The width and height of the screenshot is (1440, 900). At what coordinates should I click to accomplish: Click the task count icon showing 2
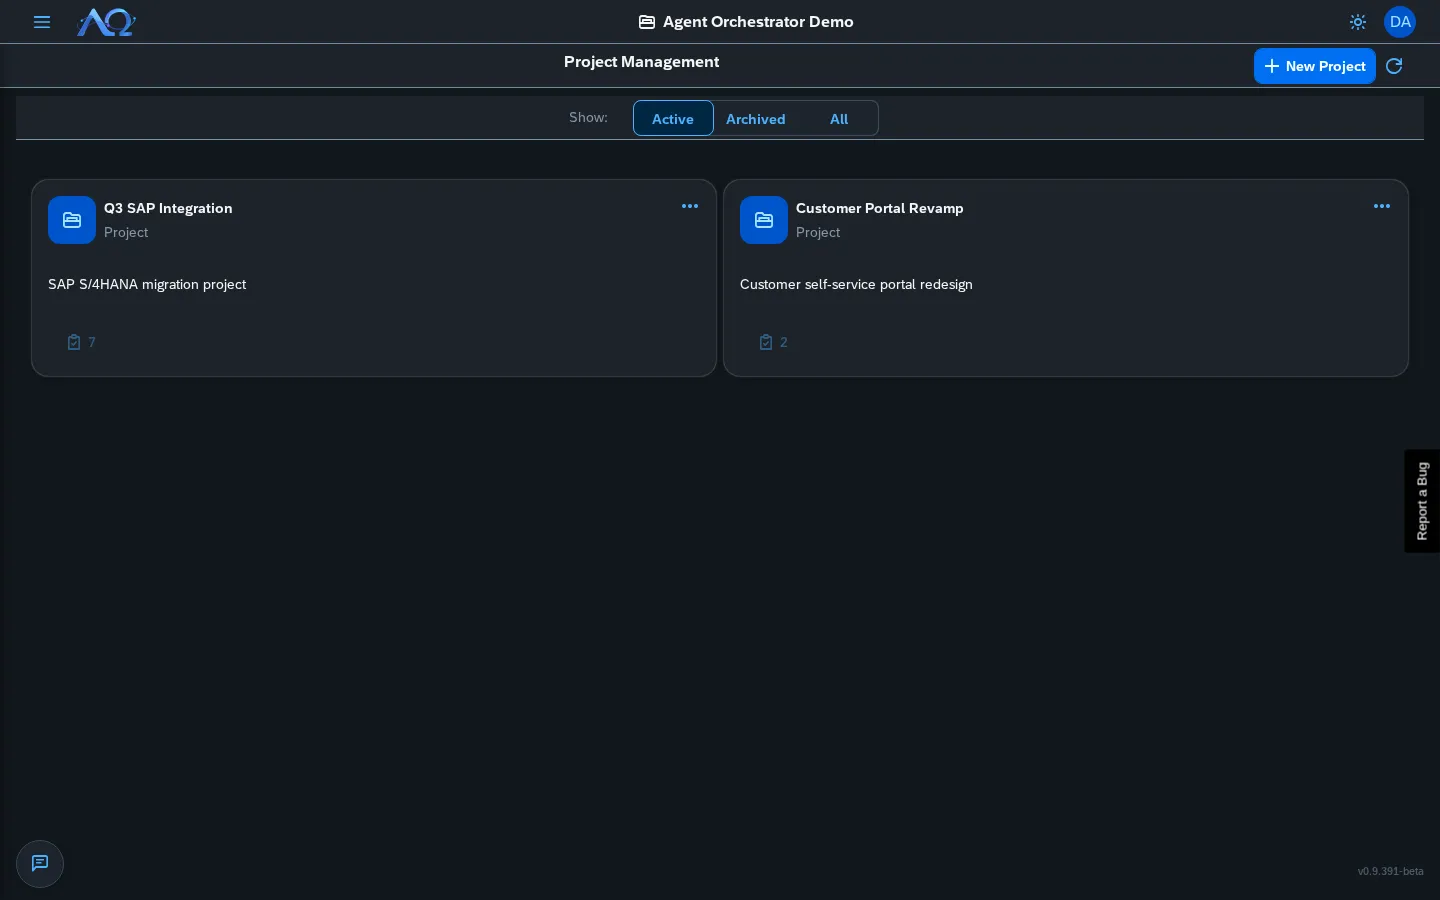coord(766,342)
